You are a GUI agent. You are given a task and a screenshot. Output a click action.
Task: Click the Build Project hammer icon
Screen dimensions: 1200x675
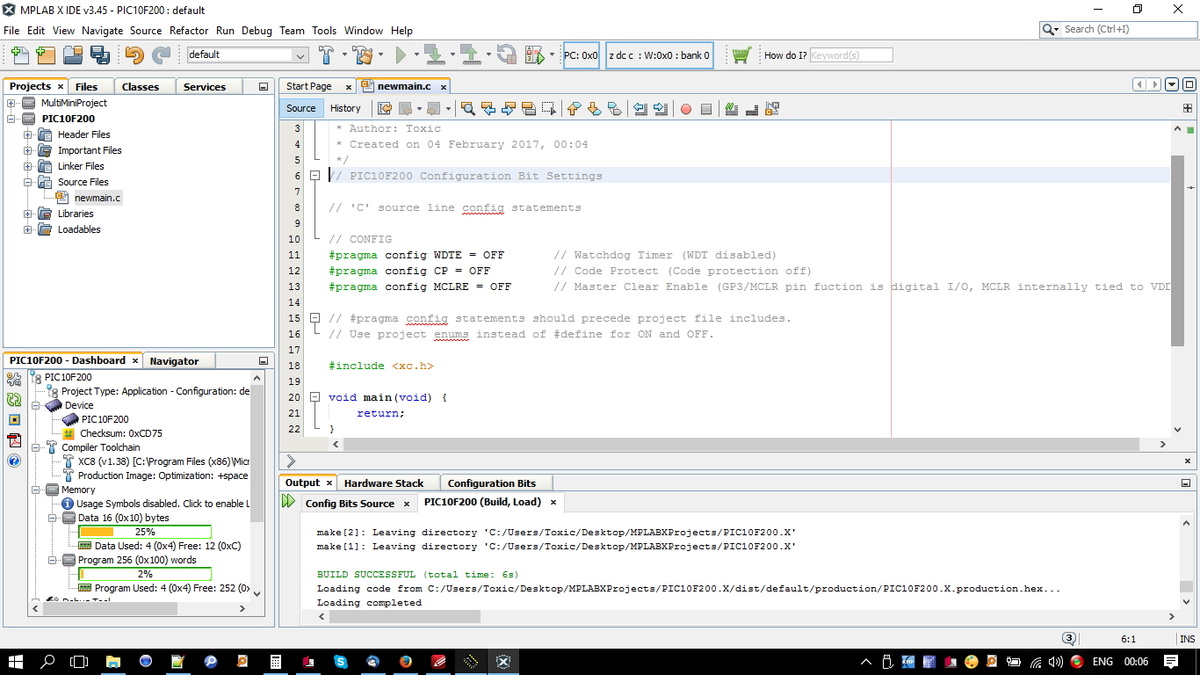[x=327, y=55]
